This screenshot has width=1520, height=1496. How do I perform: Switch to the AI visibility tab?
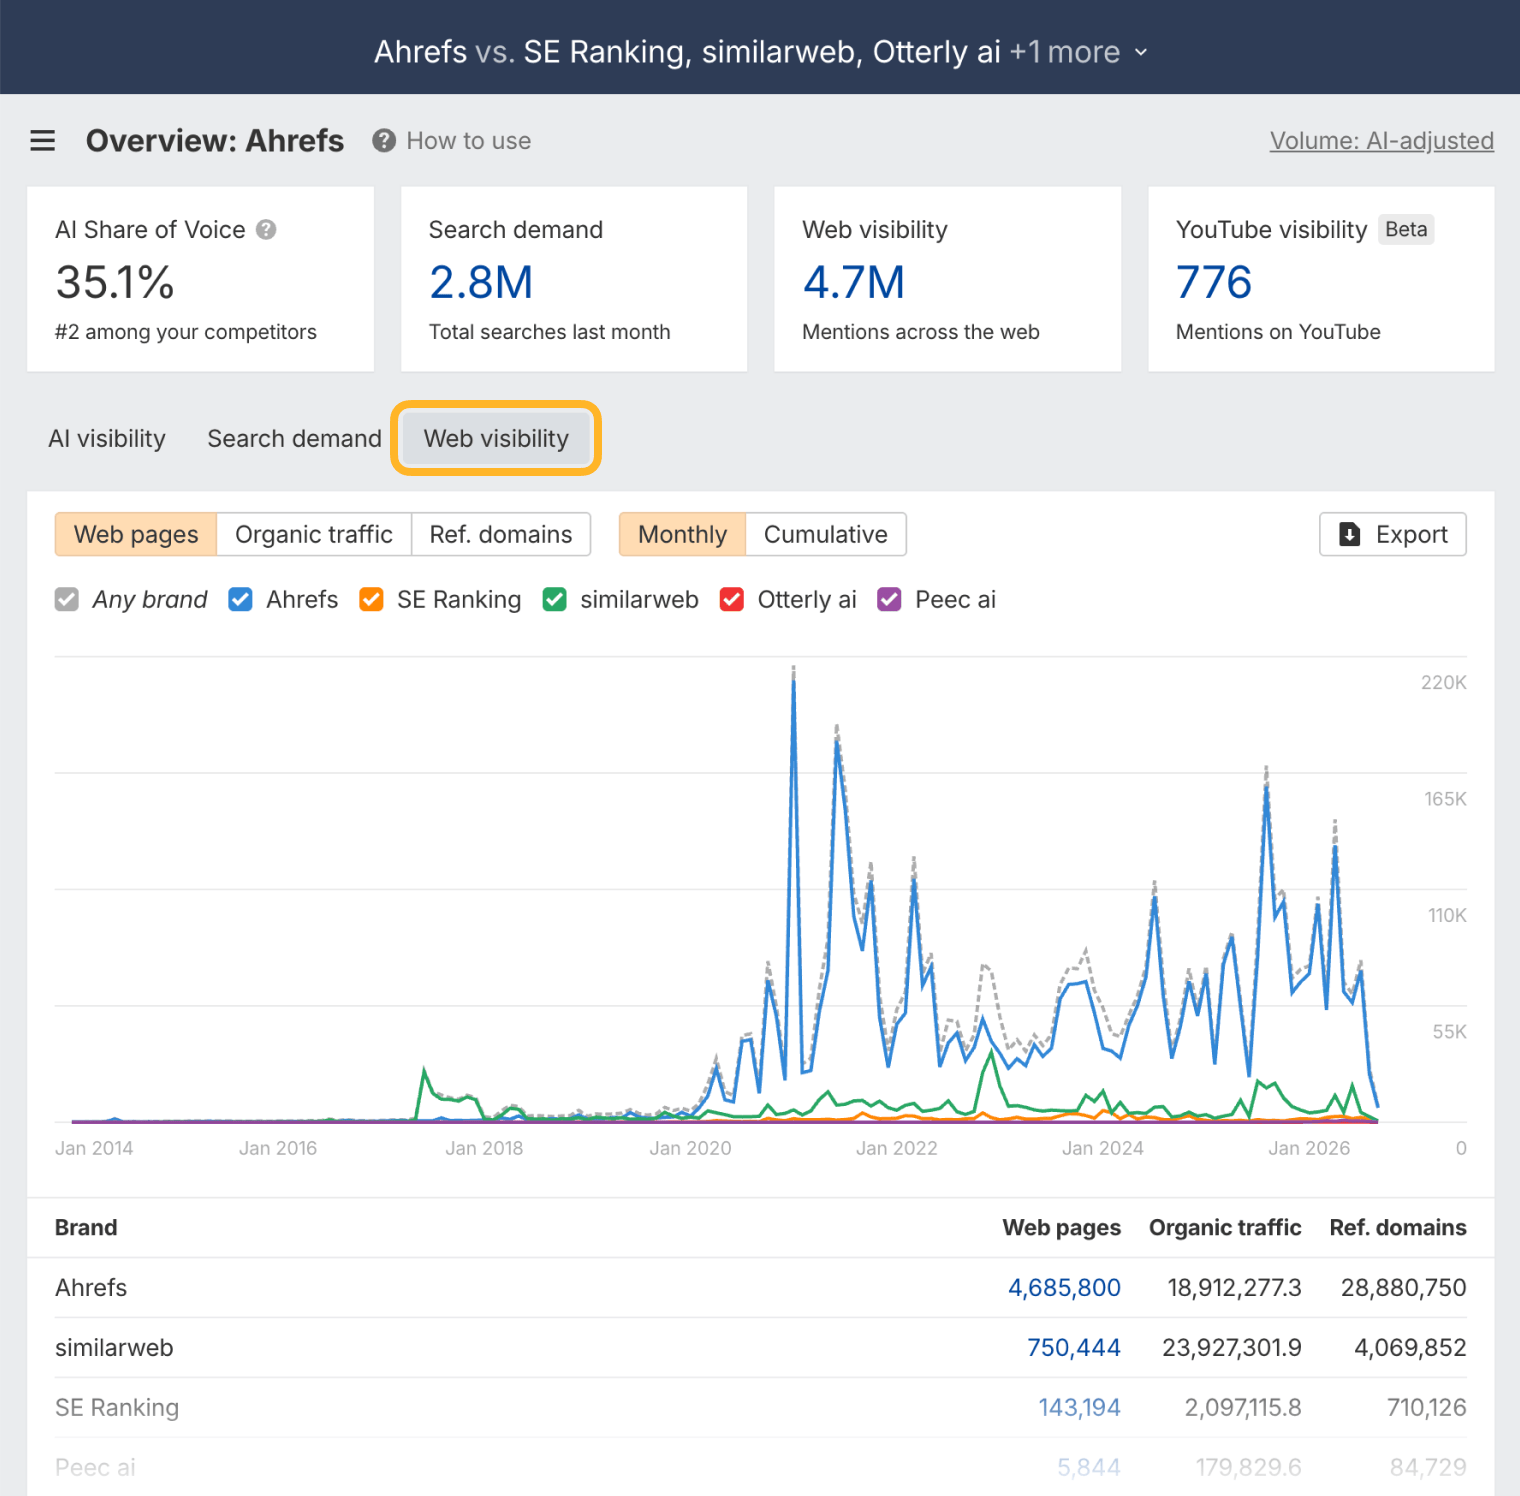click(x=107, y=438)
